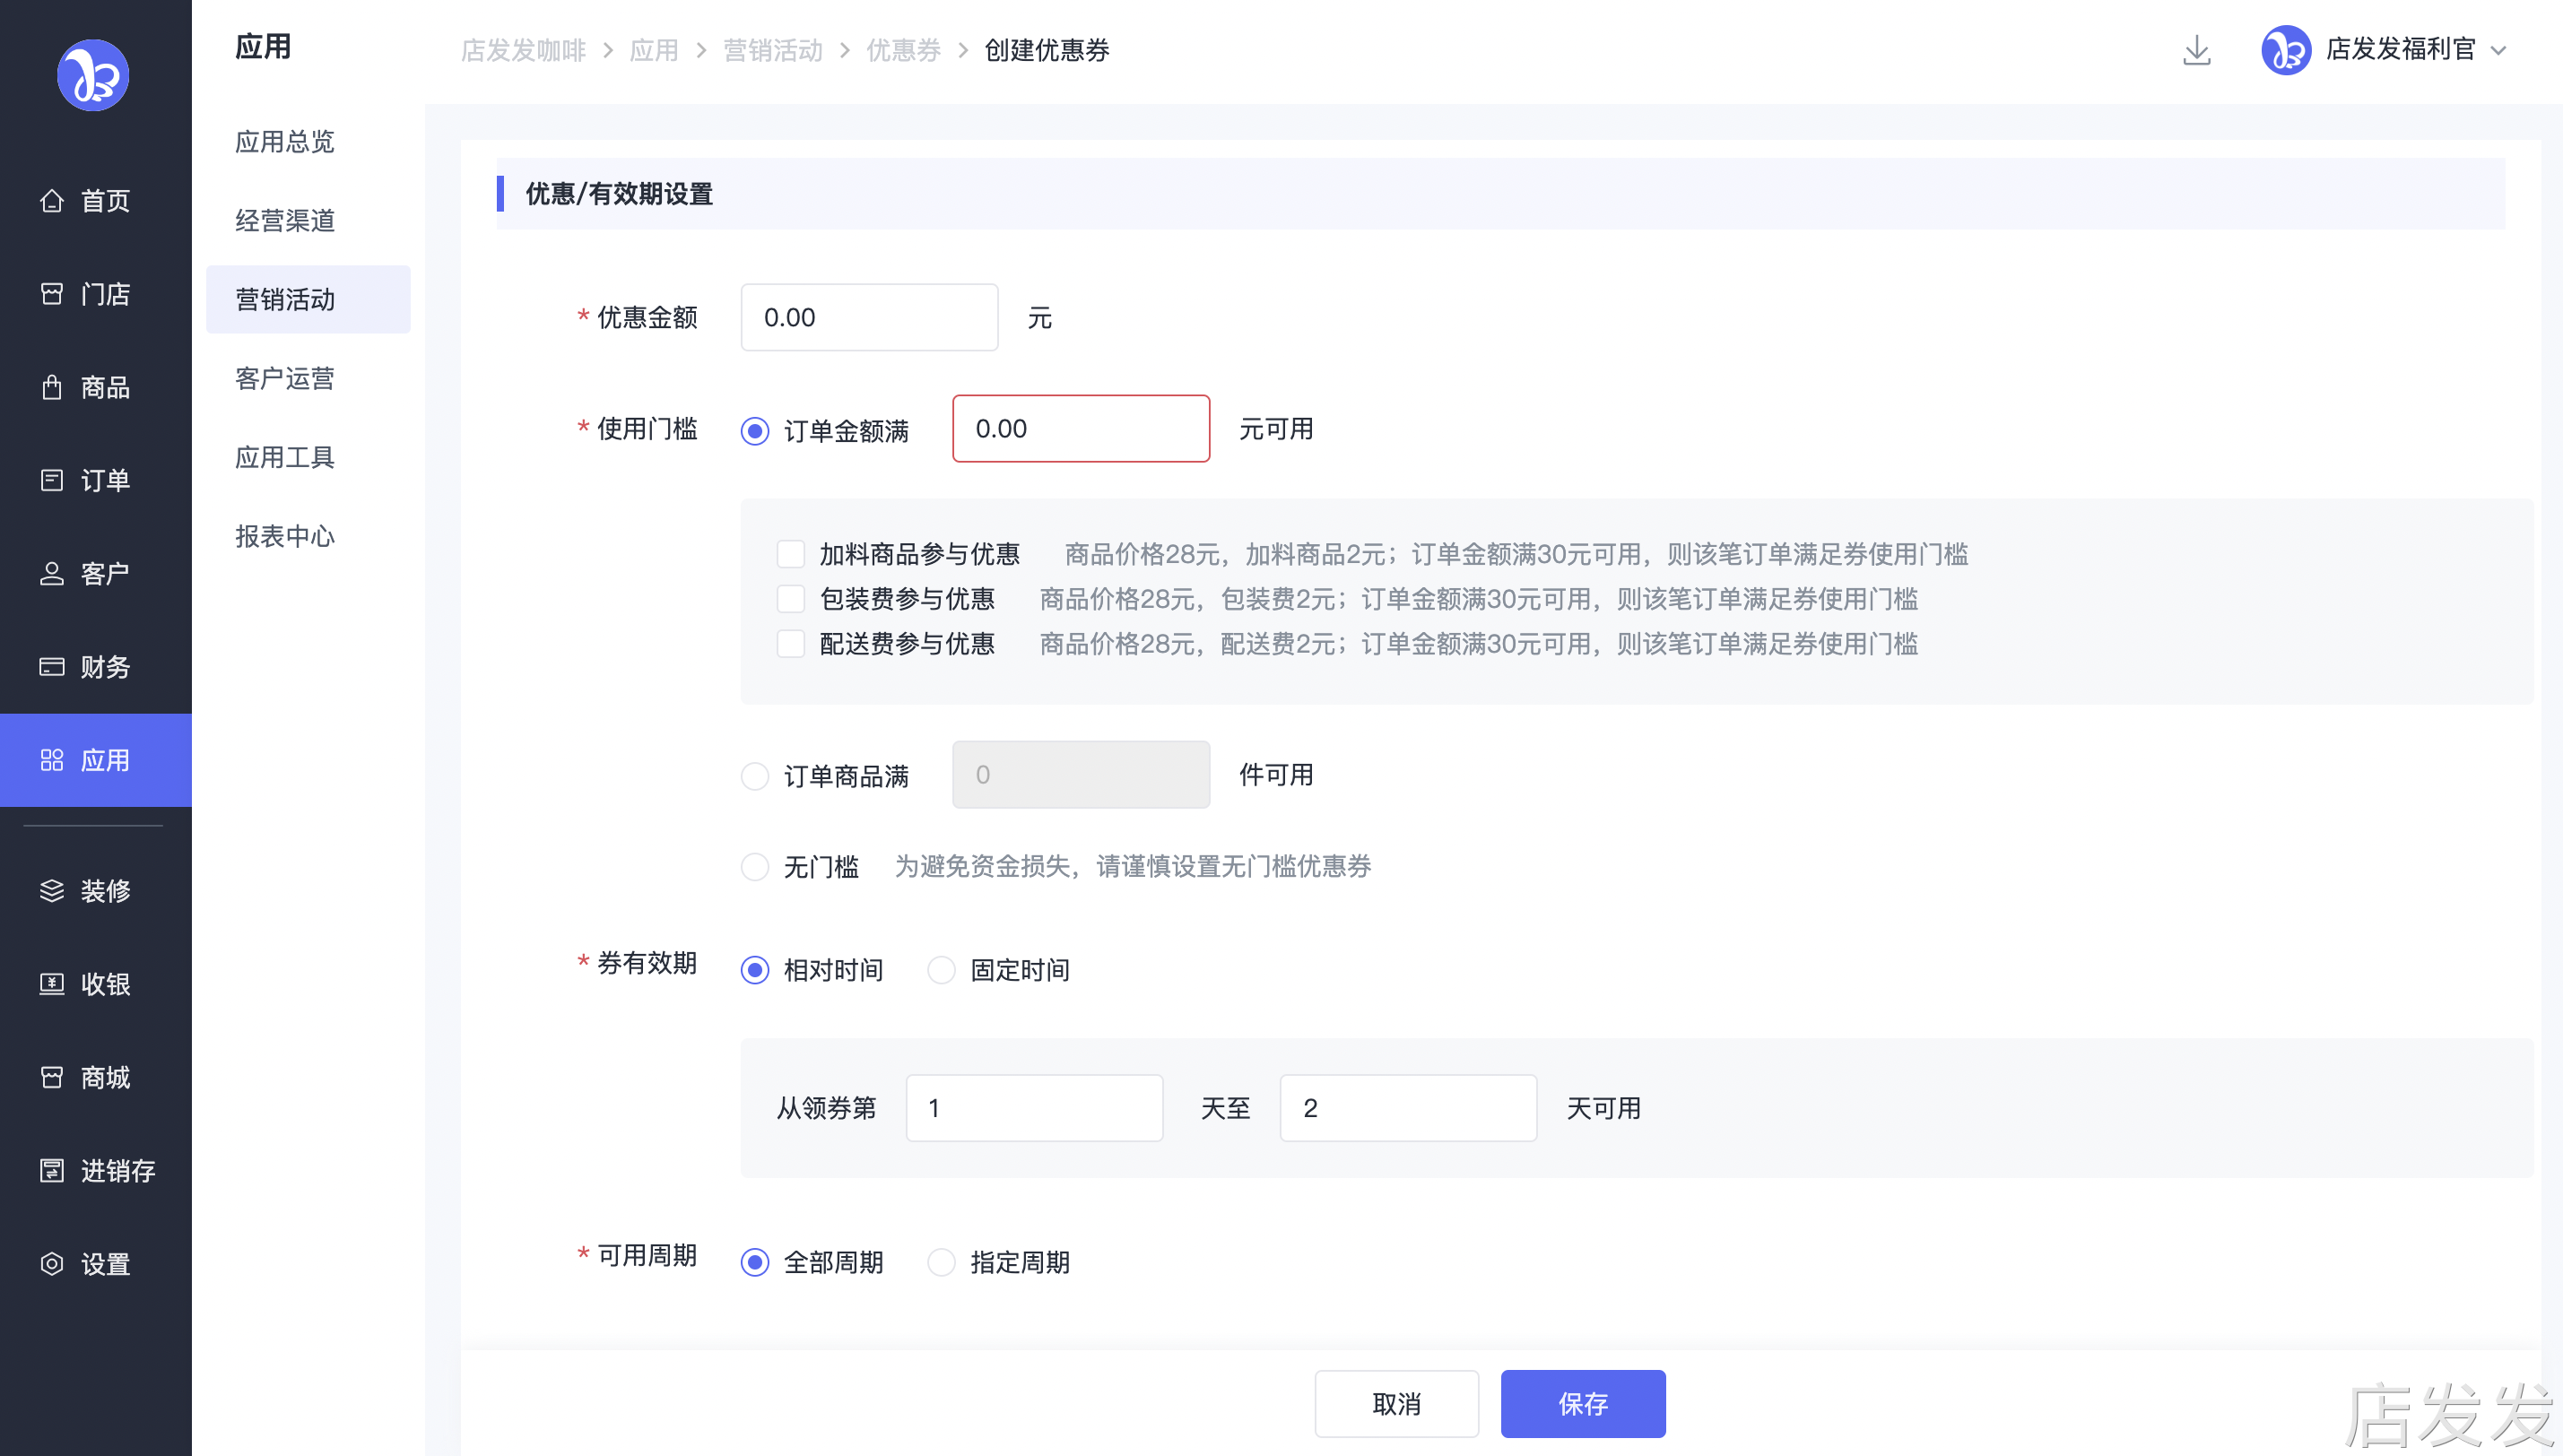Viewport: 2563px width, 1456px height.
Task: Go to 报表中心 menu item
Action: (285, 536)
